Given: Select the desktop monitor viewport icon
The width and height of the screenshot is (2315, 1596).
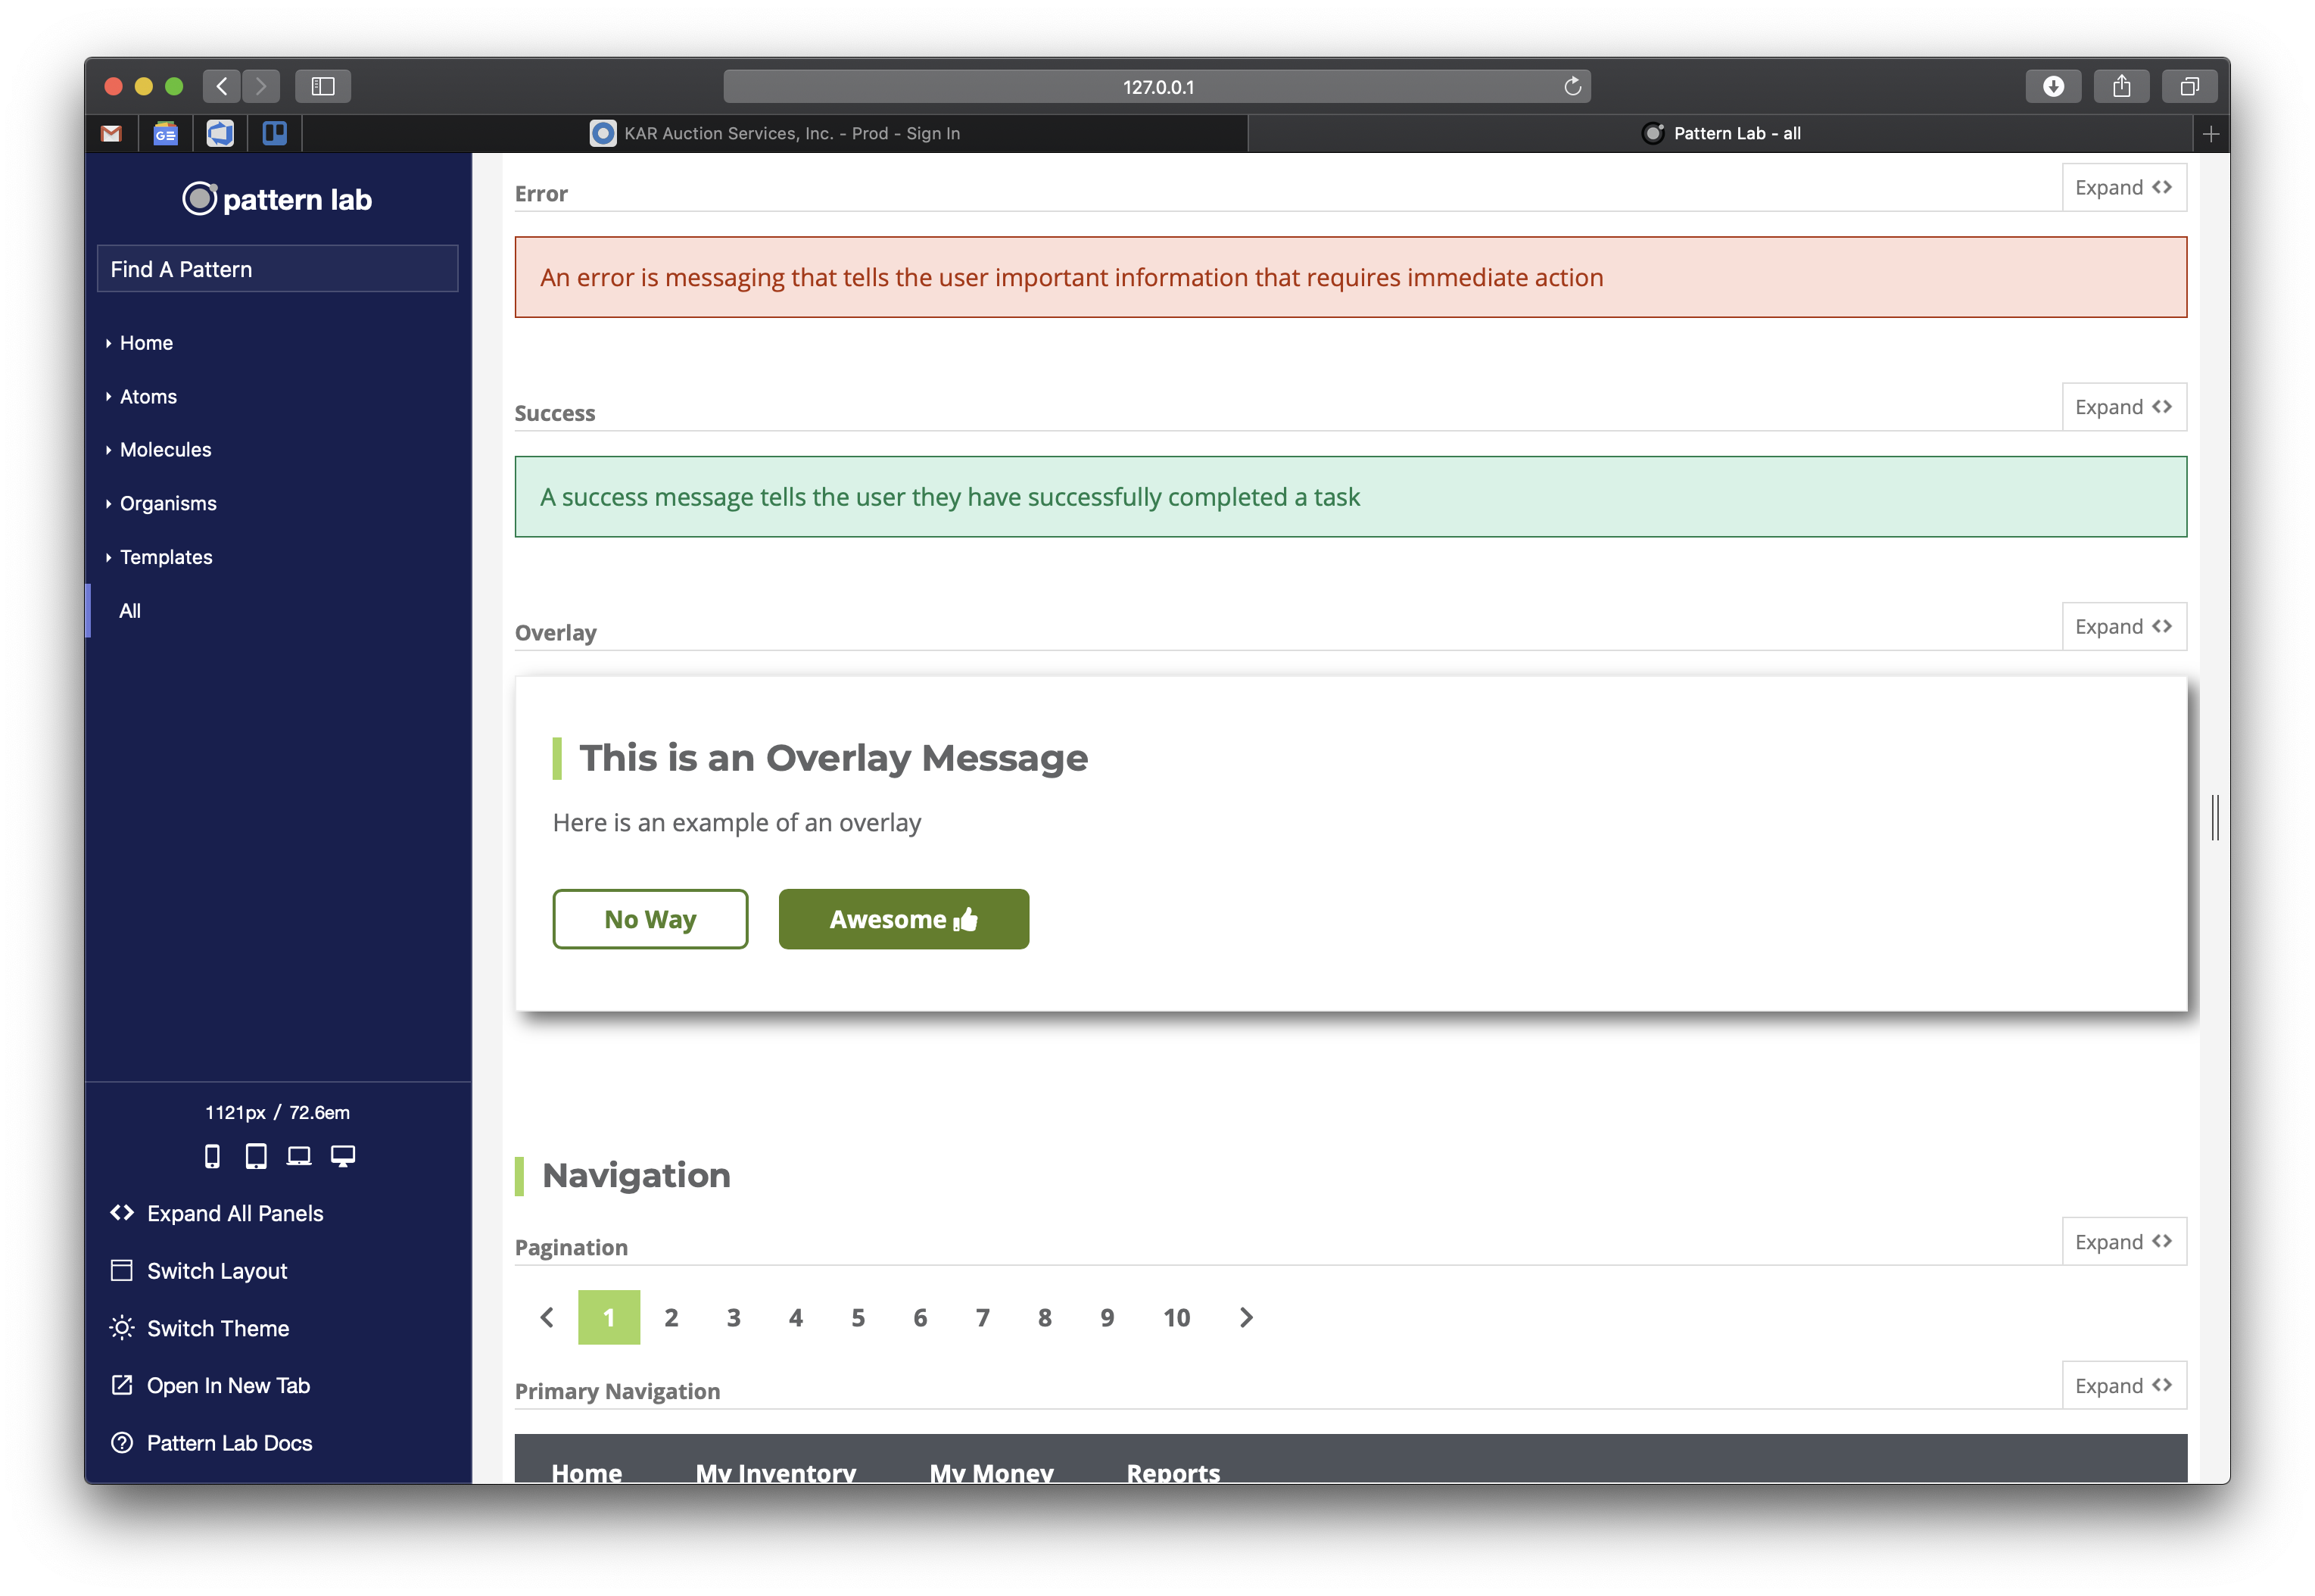Looking at the screenshot, I should coord(343,1156).
